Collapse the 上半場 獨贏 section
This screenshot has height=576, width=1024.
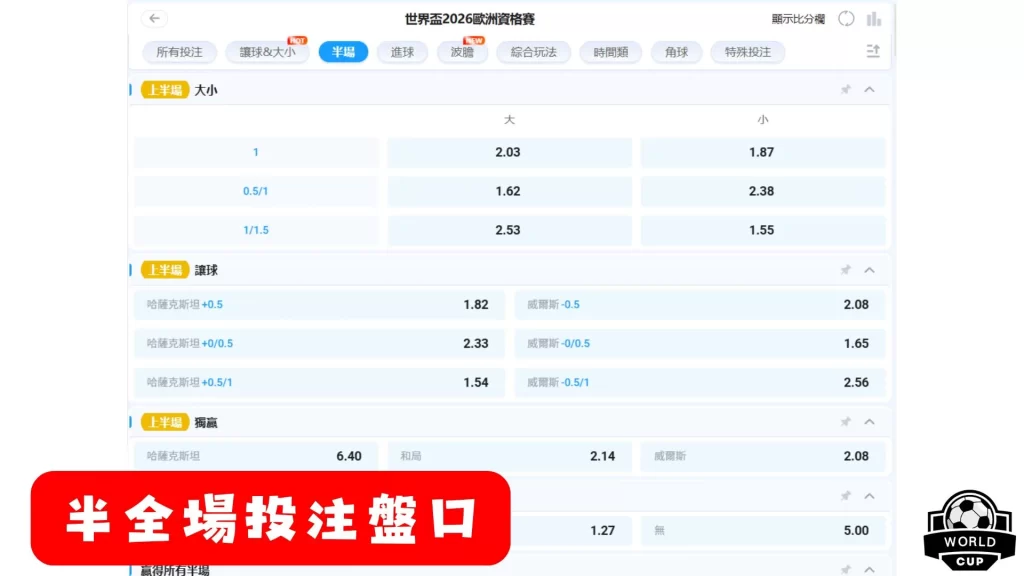pos(869,421)
